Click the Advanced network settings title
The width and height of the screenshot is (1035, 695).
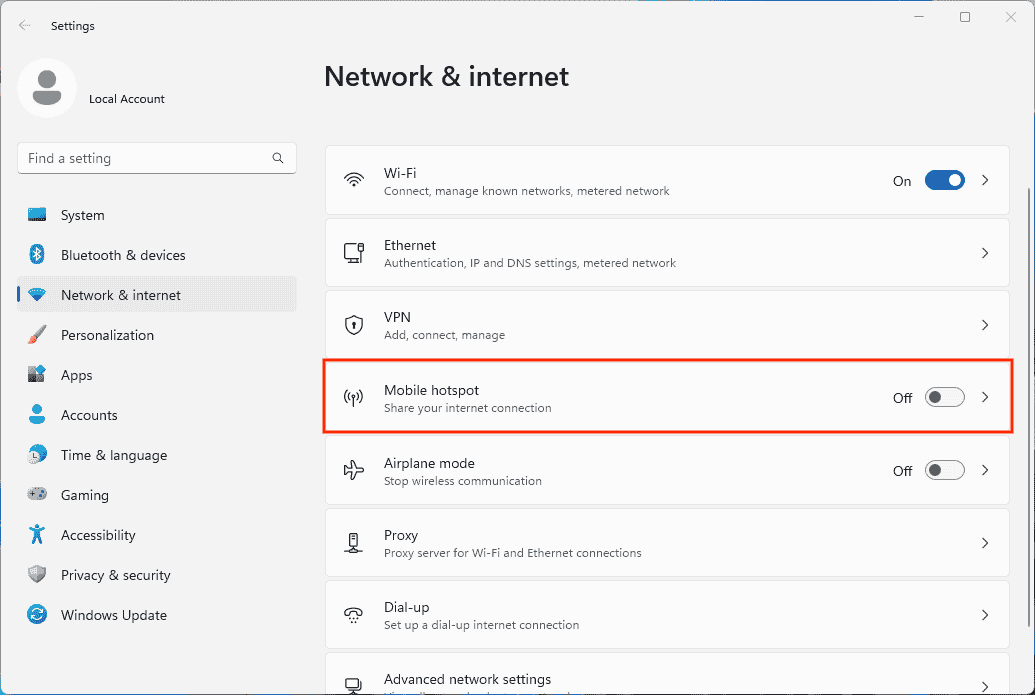coord(467,679)
